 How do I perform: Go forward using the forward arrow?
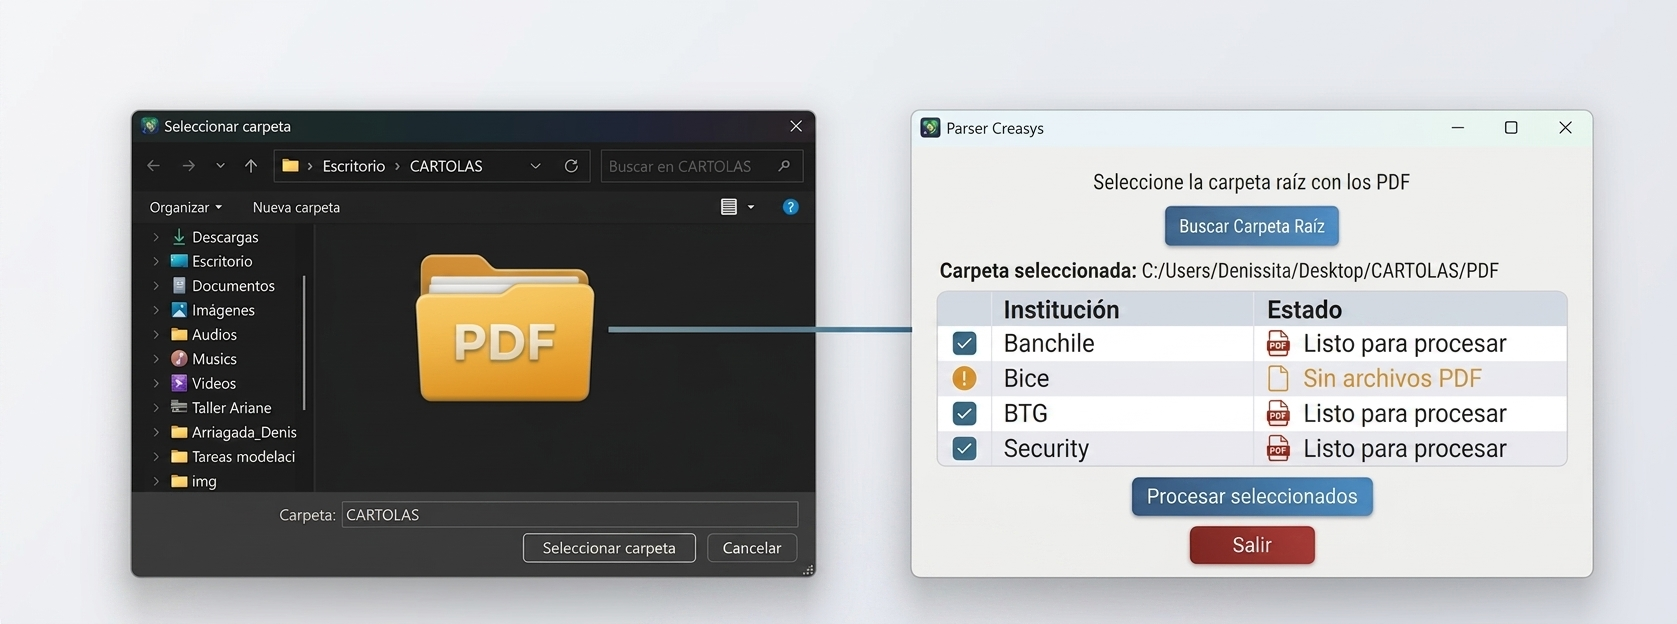188,166
